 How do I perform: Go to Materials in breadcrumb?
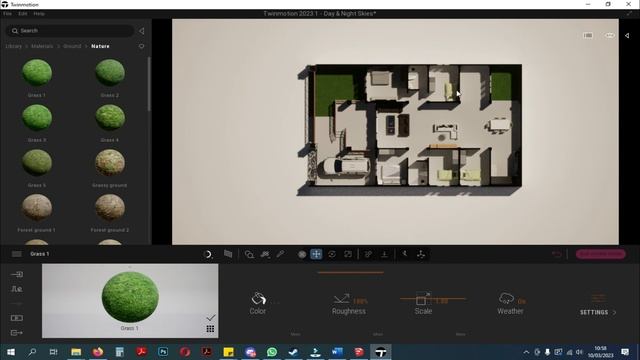pyautogui.click(x=42, y=46)
